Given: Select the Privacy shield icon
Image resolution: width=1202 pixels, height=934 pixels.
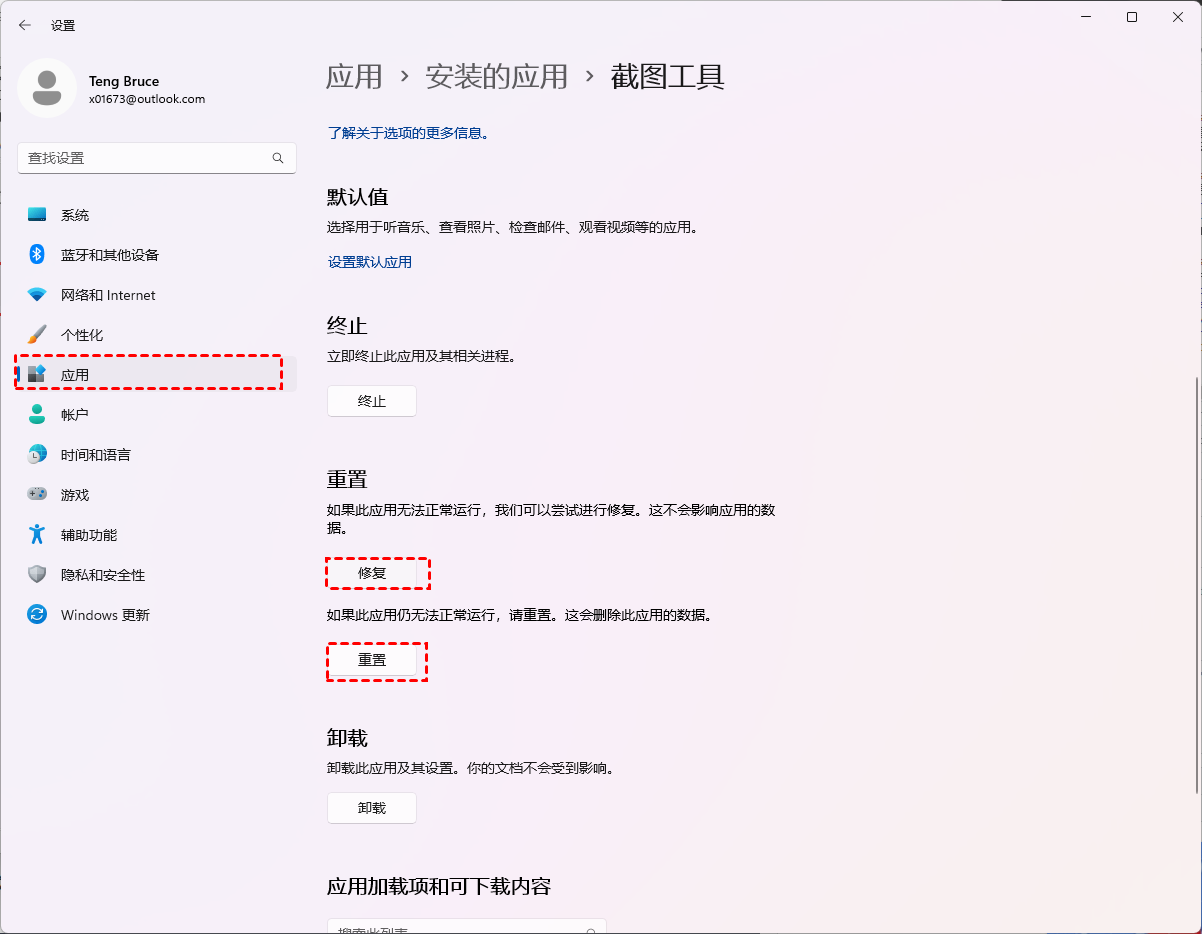Looking at the screenshot, I should click(37, 575).
